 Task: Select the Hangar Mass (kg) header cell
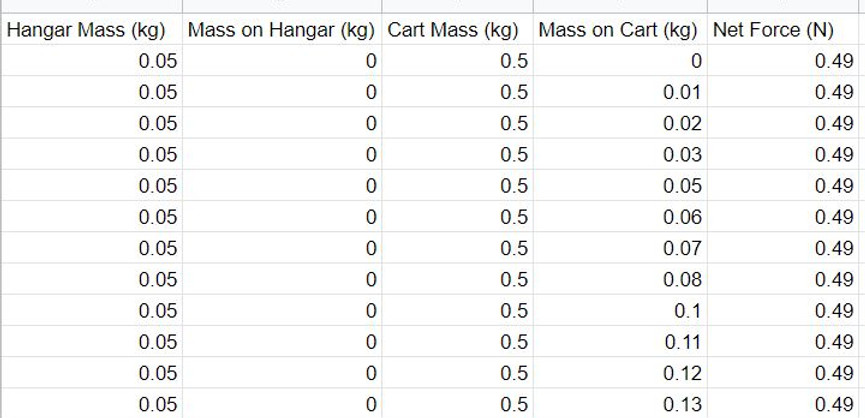92,29
